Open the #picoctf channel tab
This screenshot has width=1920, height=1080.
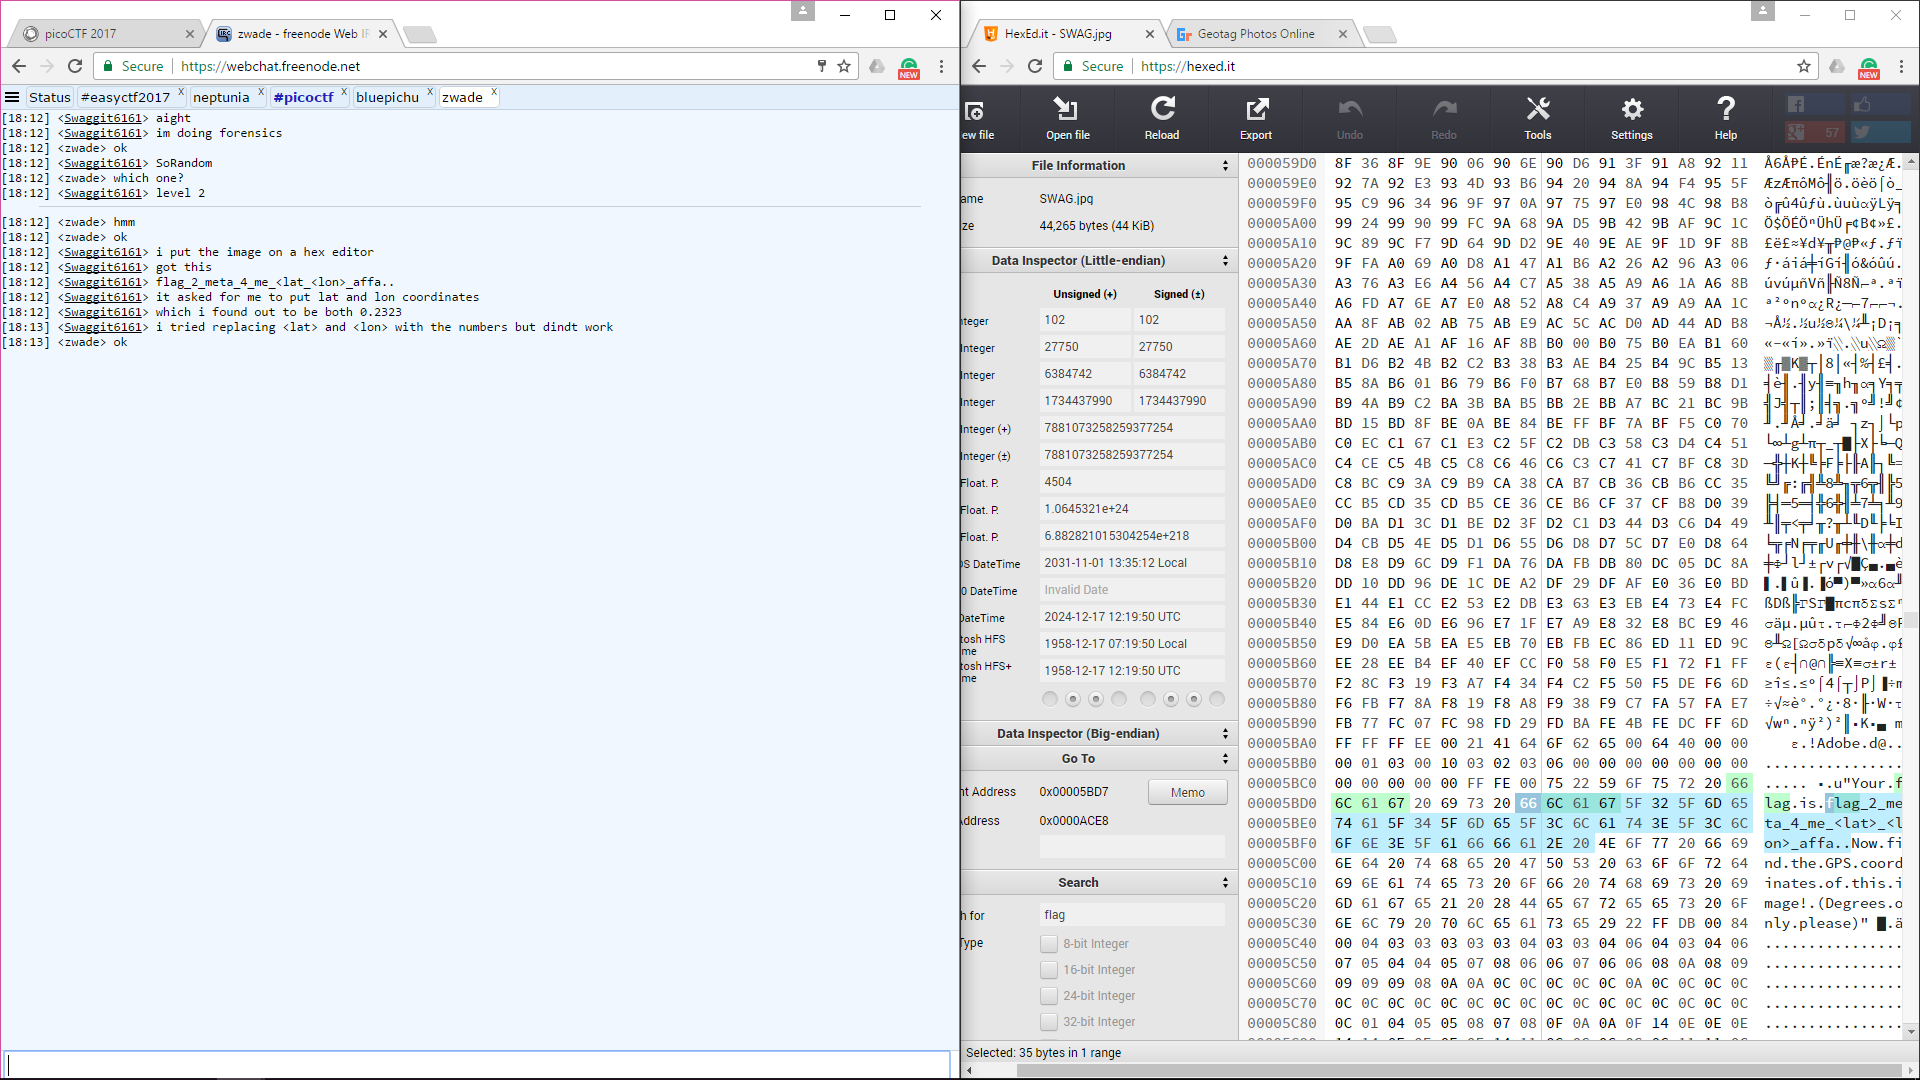coord(303,97)
